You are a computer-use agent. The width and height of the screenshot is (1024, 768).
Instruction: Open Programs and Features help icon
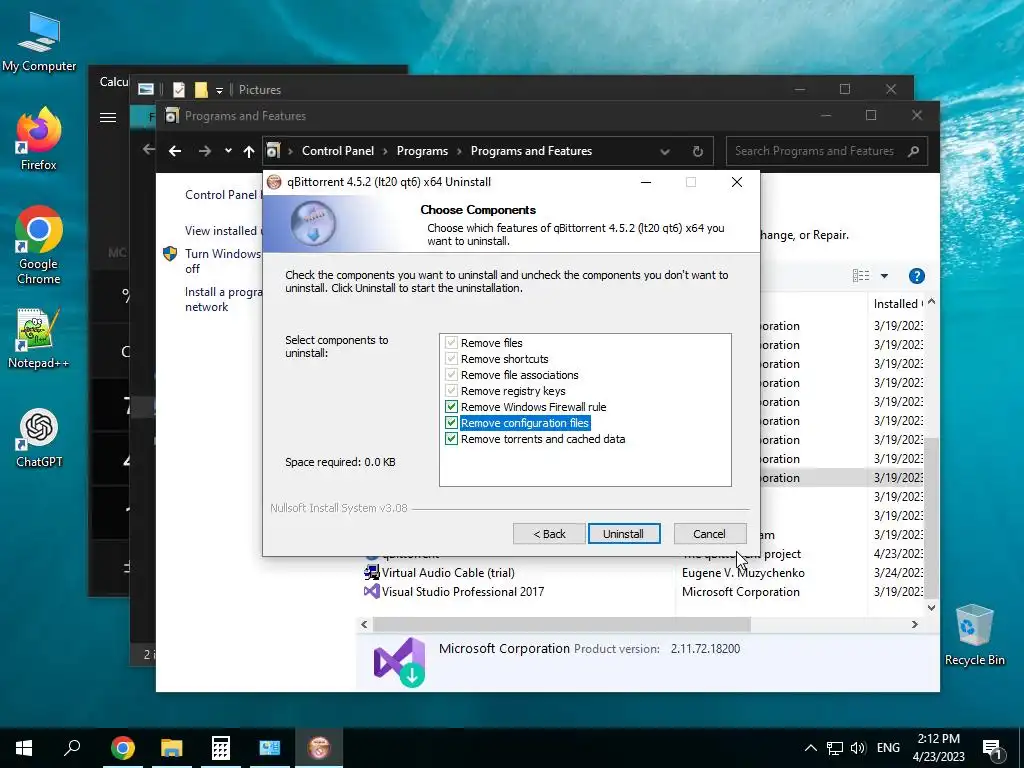(x=917, y=276)
